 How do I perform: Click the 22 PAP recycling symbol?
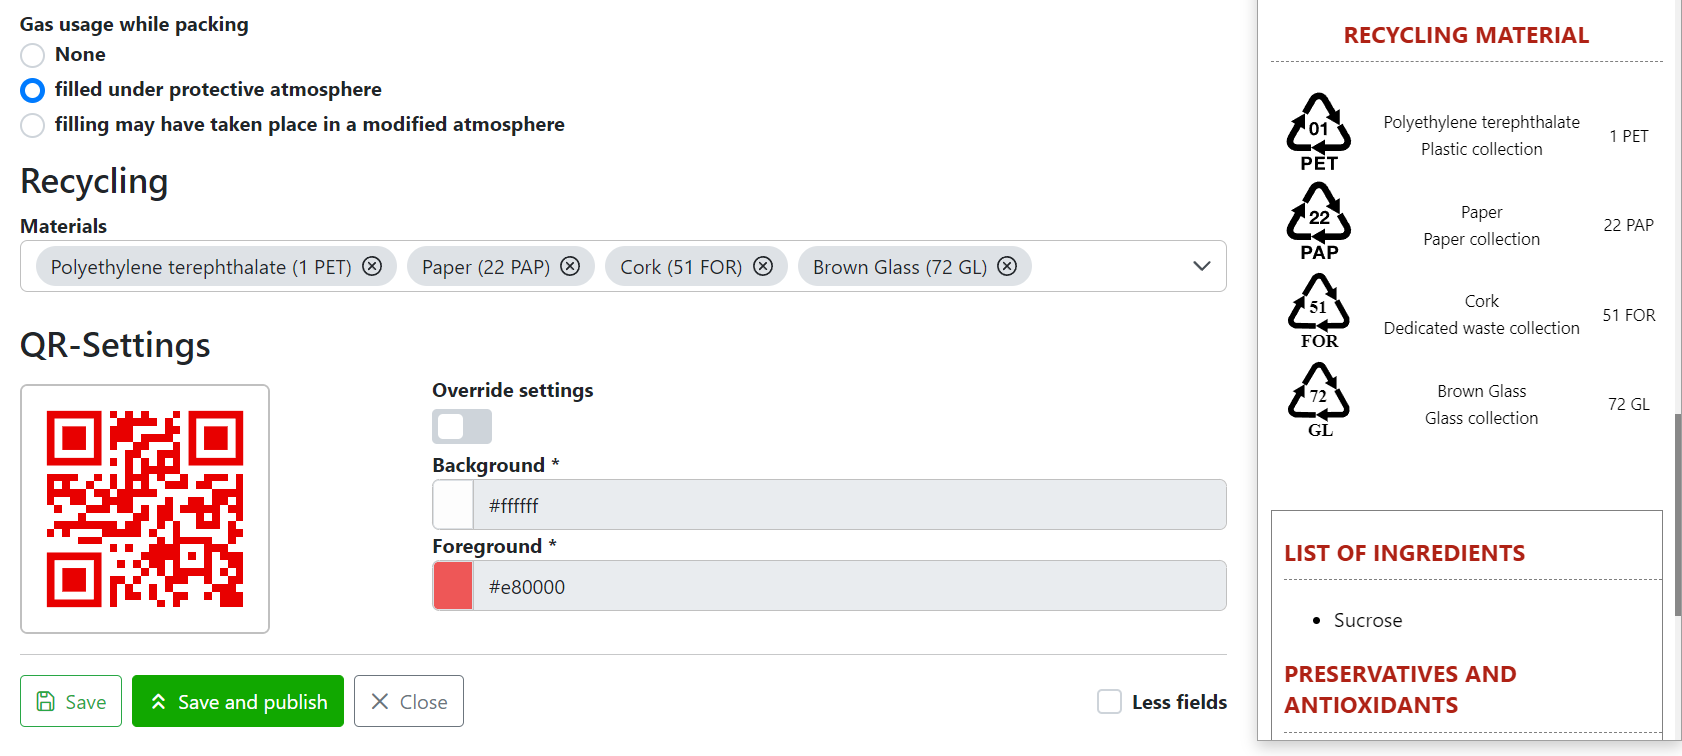click(1319, 220)
